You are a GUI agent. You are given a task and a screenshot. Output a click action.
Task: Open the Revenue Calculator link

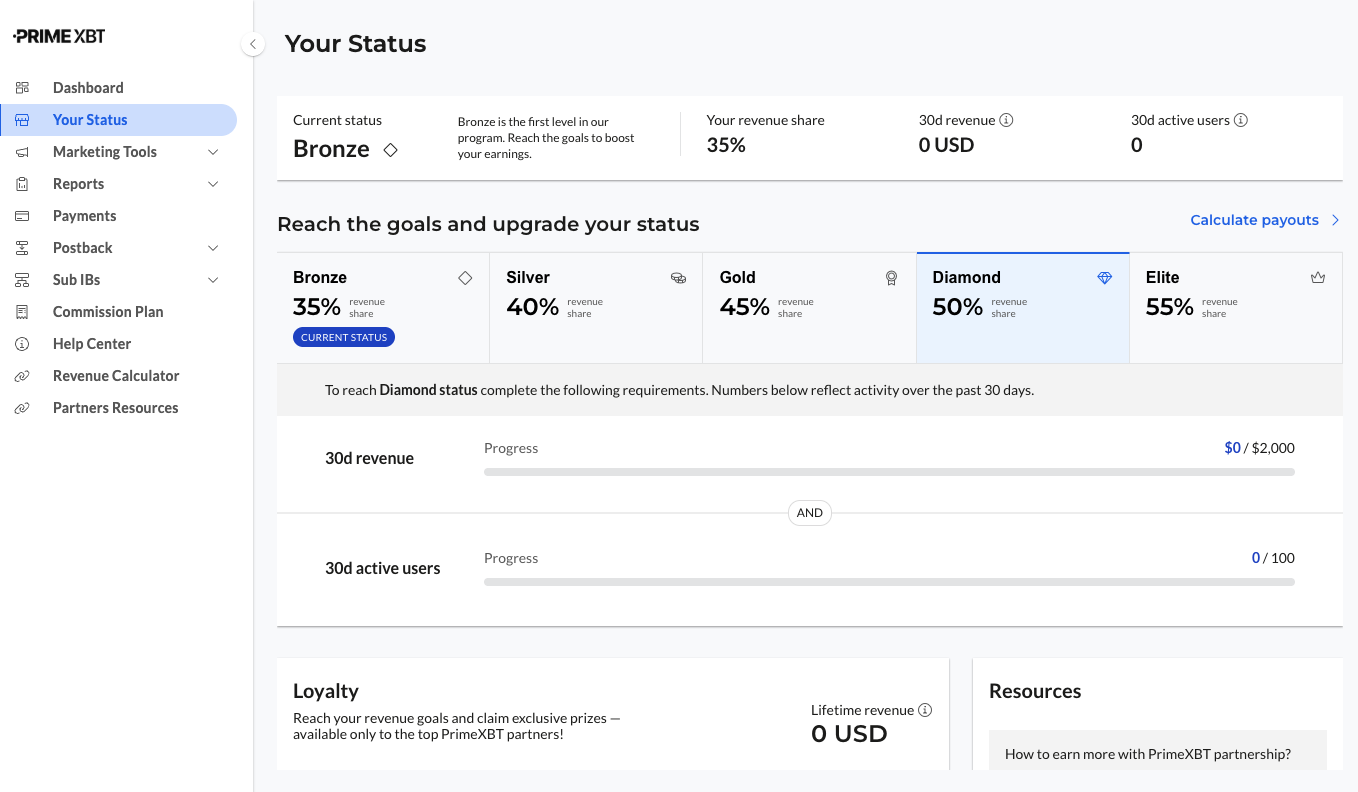pyautogui.click(x=119, y=376)
